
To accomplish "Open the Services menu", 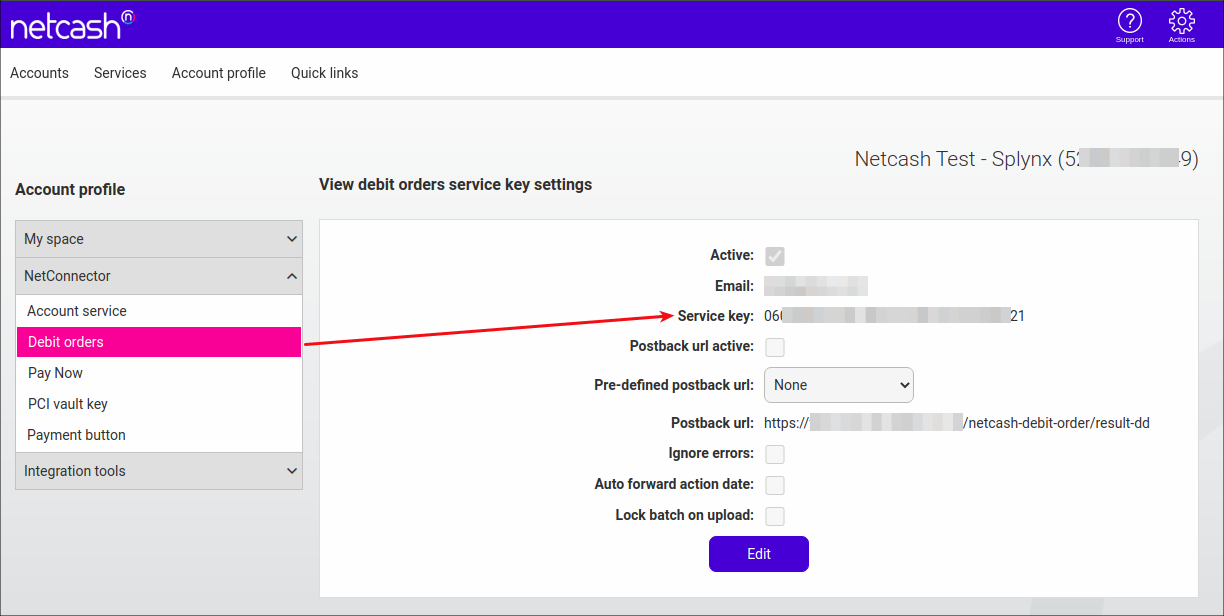I will tap(119, 72).
